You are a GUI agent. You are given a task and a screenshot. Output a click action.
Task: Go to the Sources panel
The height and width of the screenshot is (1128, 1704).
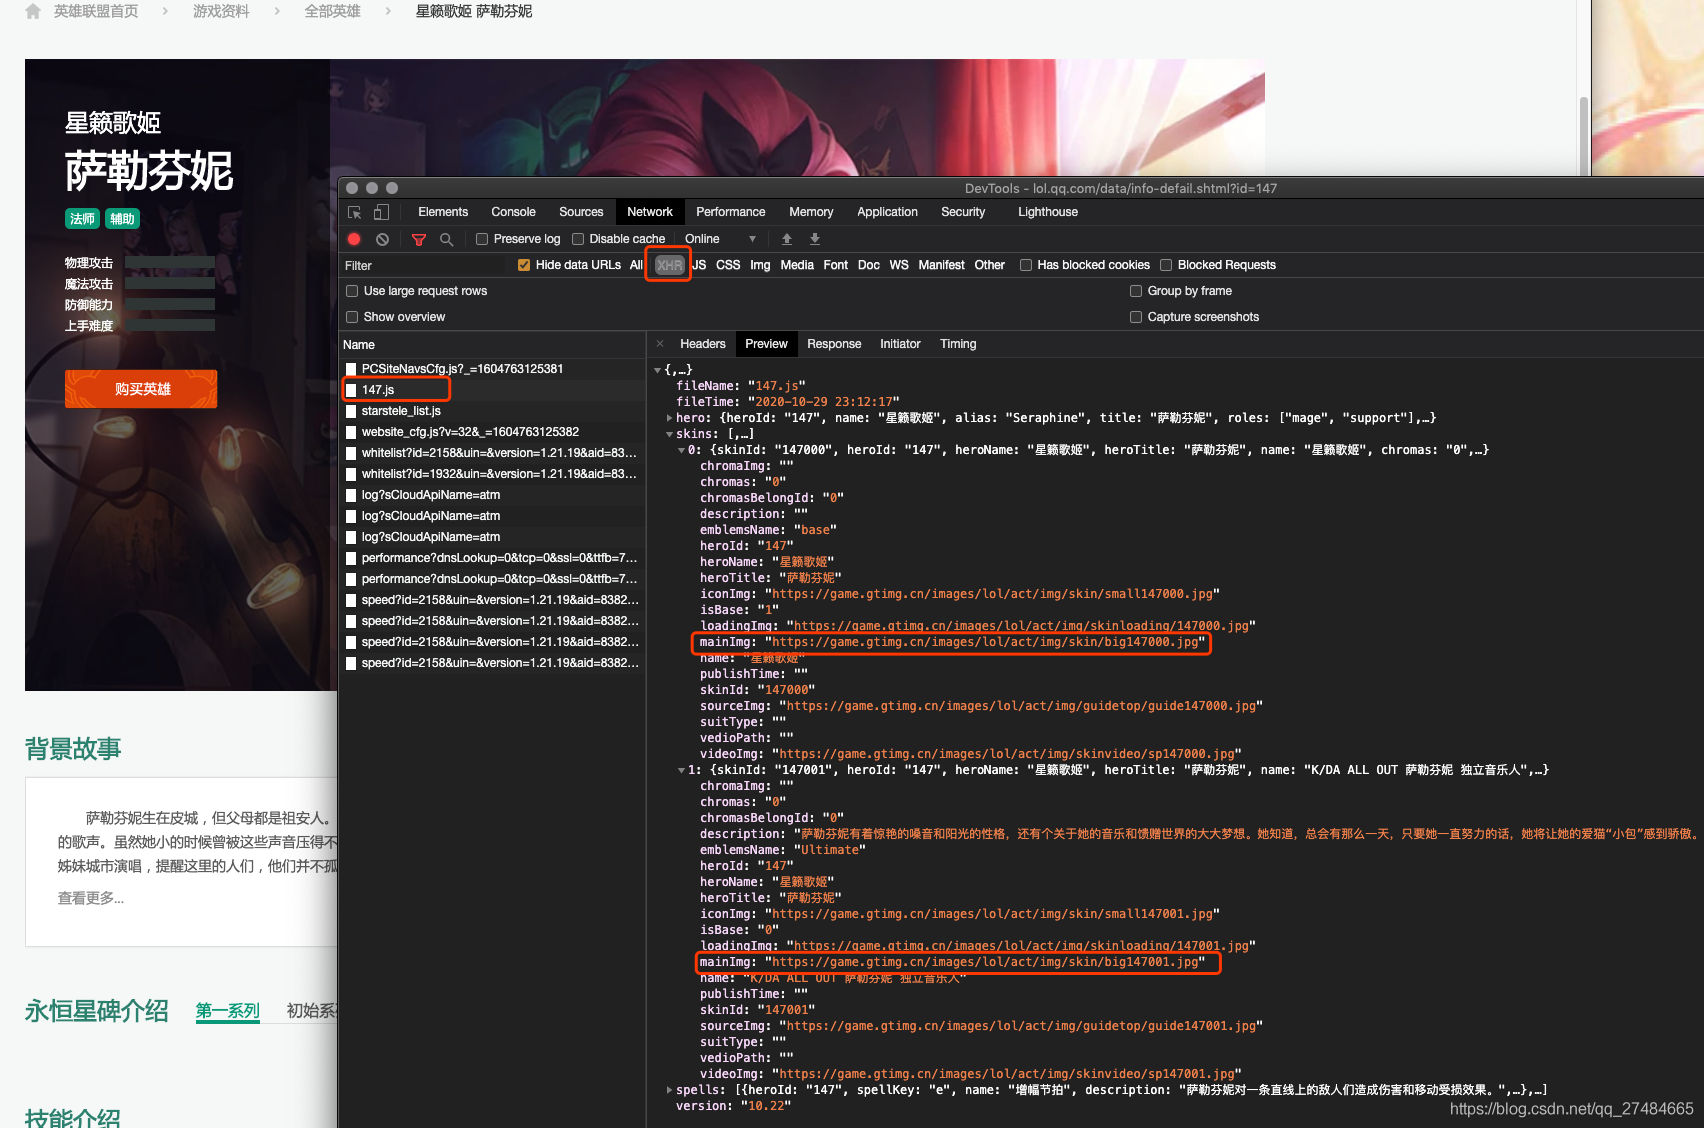point(581,212)
